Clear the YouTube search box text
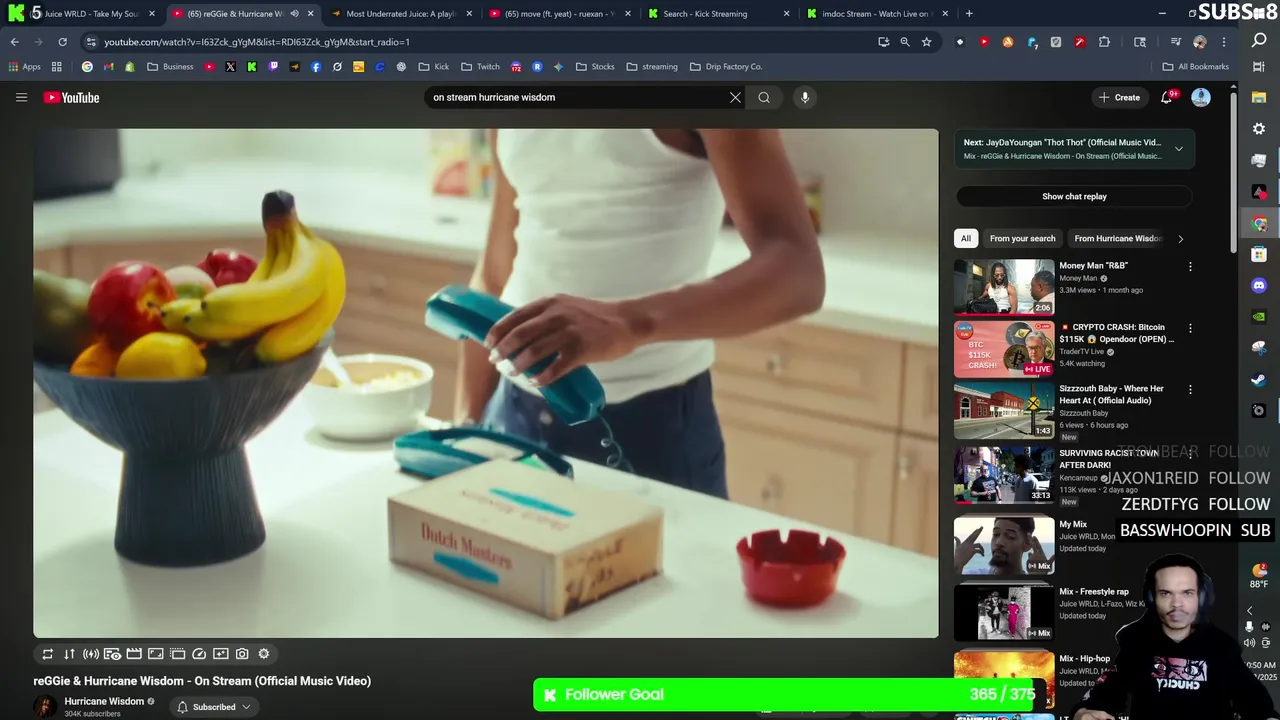 (735, 97)
